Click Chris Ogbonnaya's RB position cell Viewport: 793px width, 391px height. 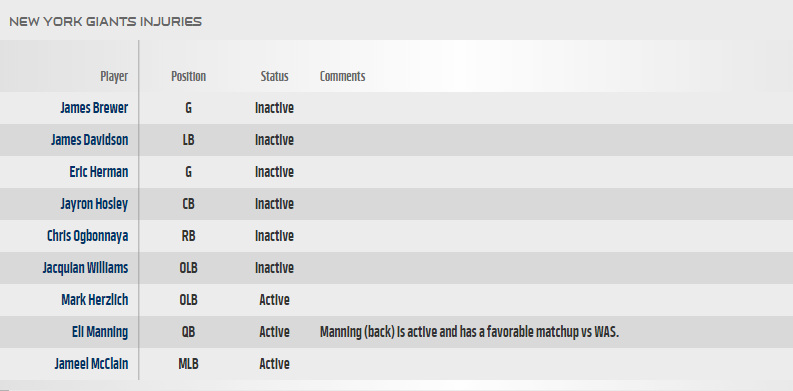coord(188,236)
